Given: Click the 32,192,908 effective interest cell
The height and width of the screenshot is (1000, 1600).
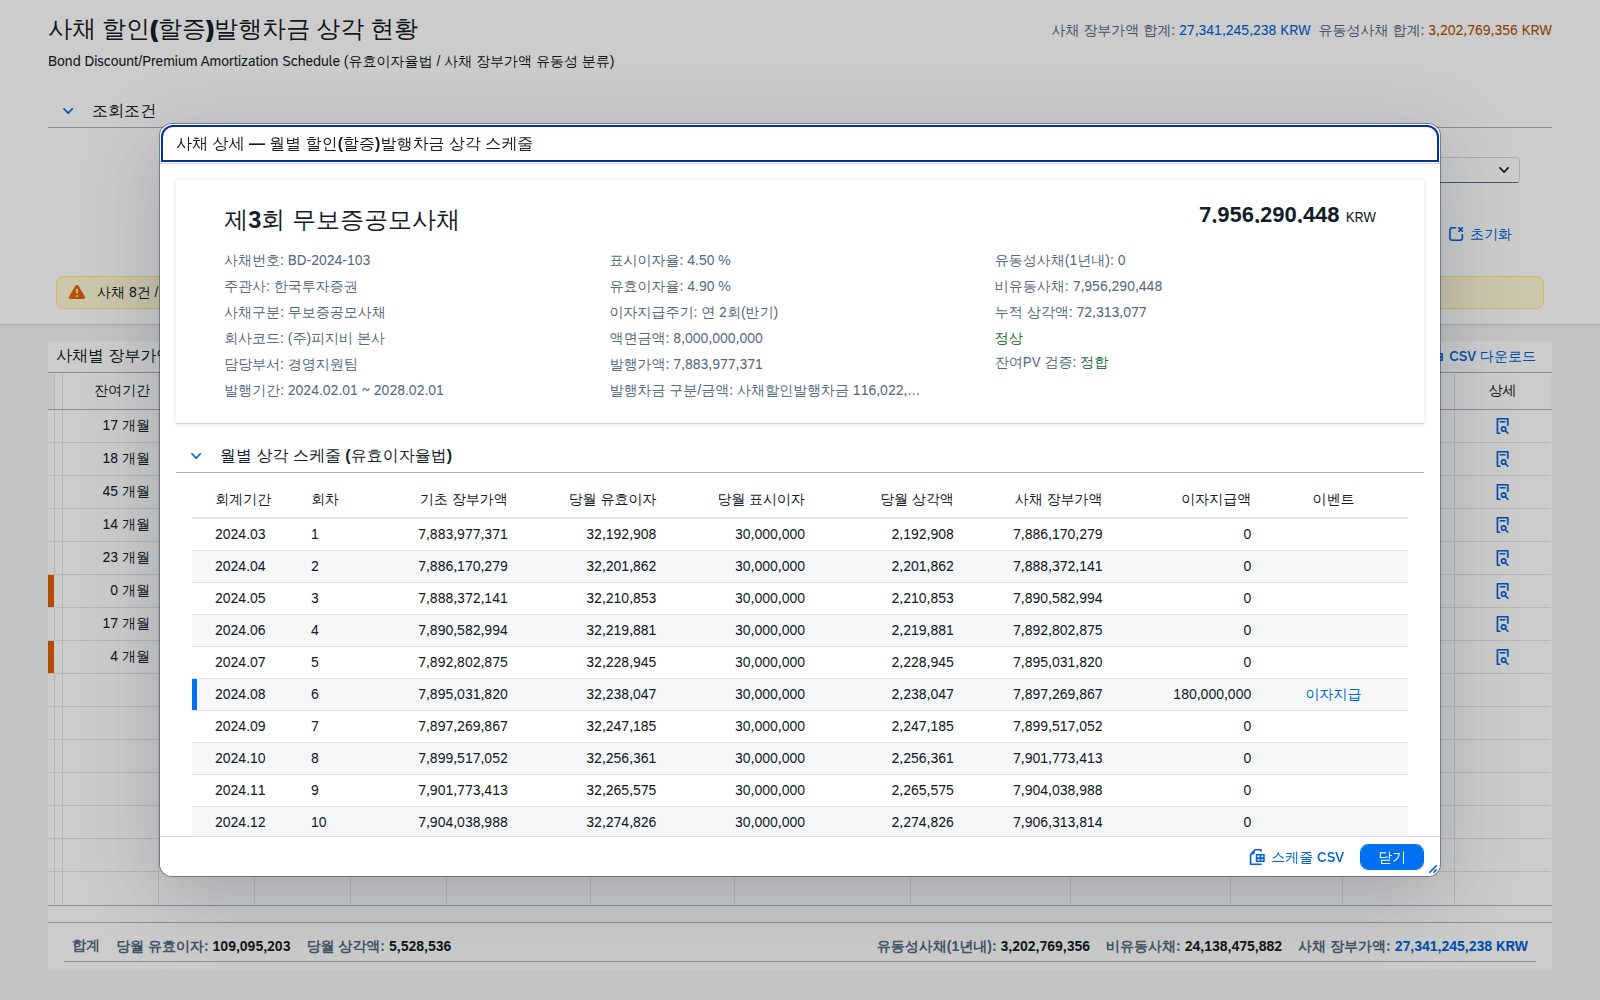Looking at the screenshot, I should coord(621,534).
